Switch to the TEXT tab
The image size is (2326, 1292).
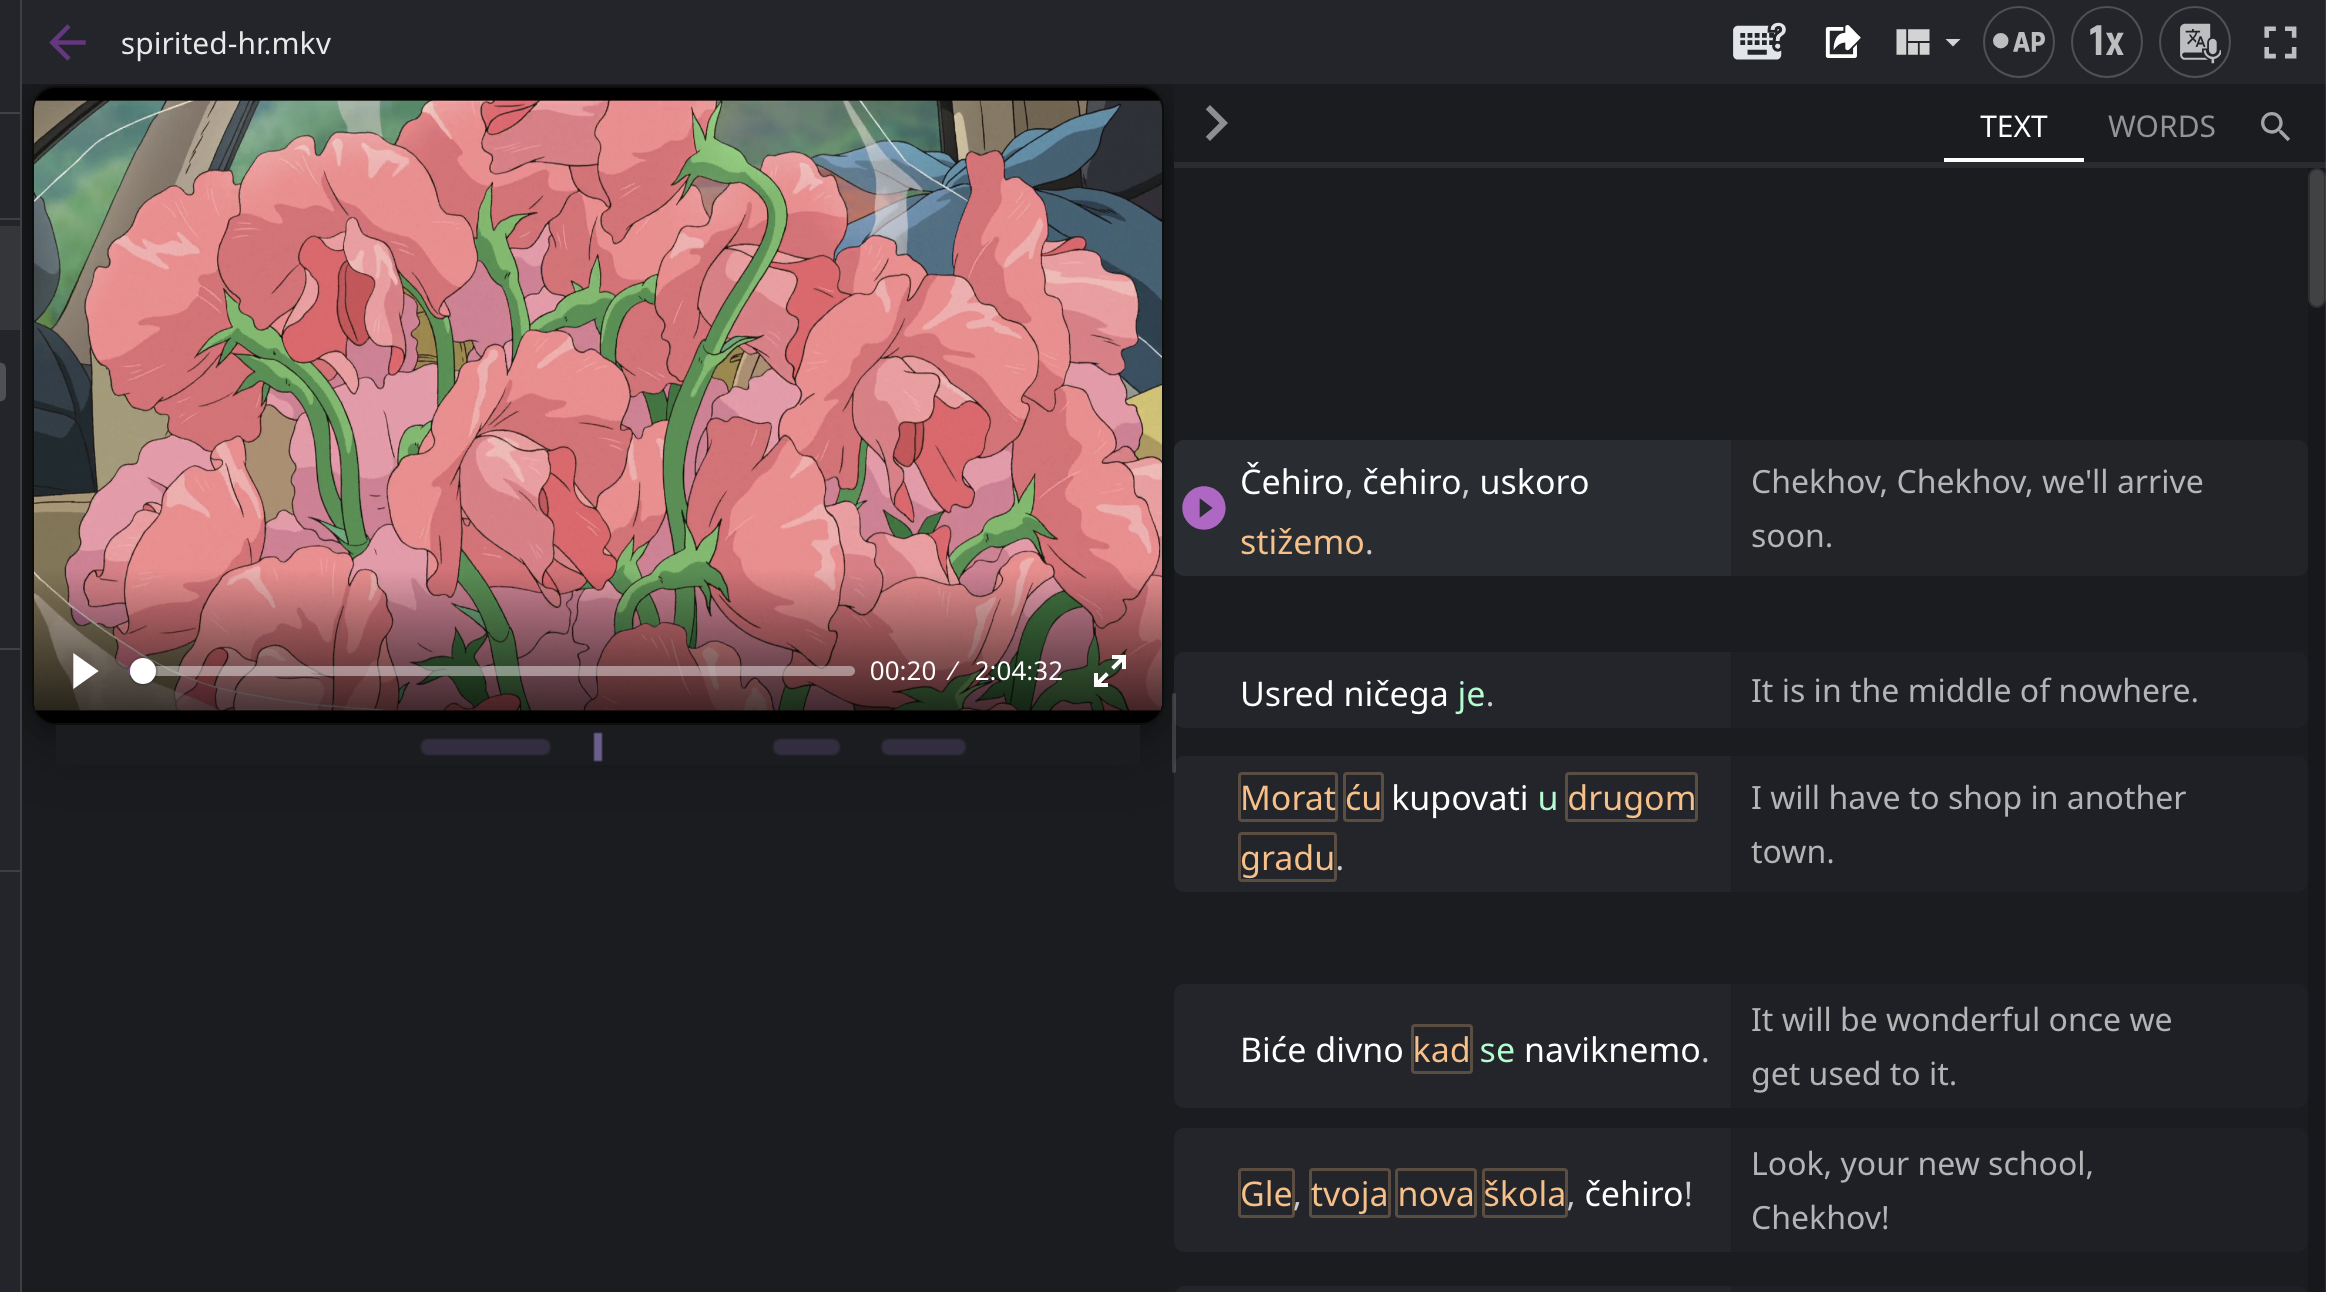pyautogui.click(x=2013, y=126)
